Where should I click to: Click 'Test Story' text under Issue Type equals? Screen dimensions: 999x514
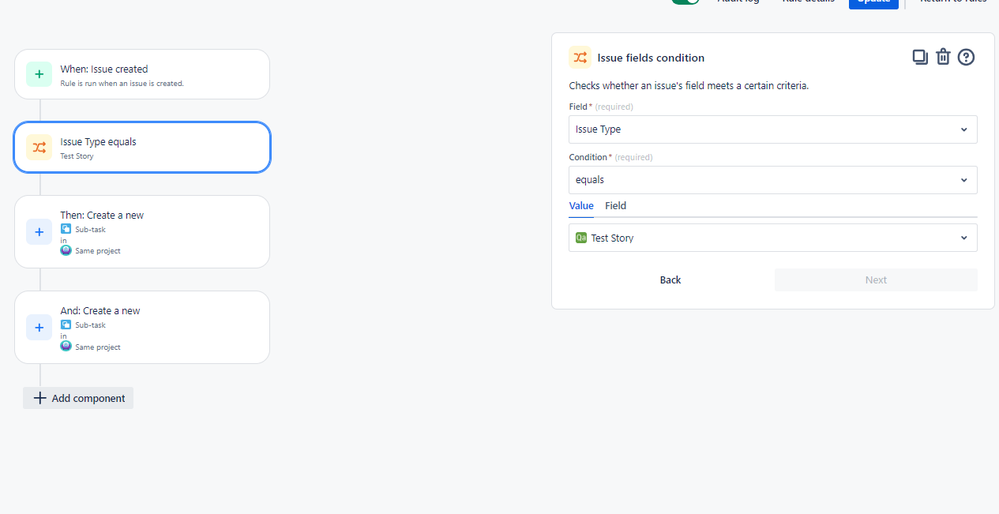coord(76,156)
